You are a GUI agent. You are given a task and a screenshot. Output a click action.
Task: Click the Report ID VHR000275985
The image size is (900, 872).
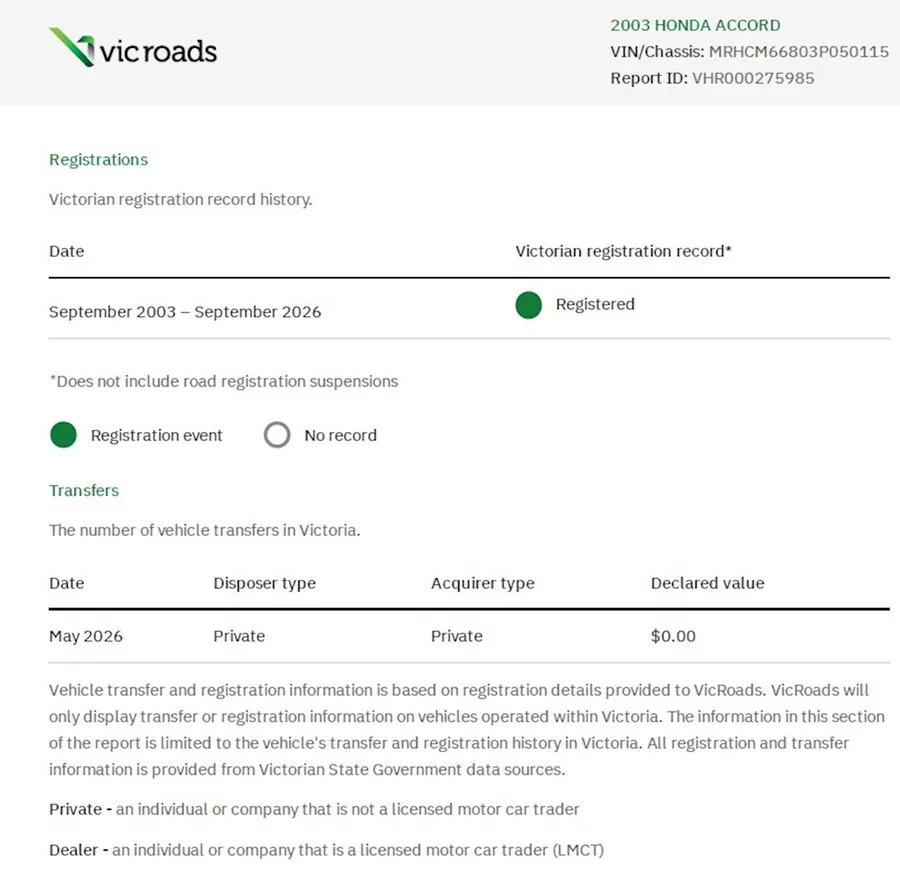coord(752,78)
